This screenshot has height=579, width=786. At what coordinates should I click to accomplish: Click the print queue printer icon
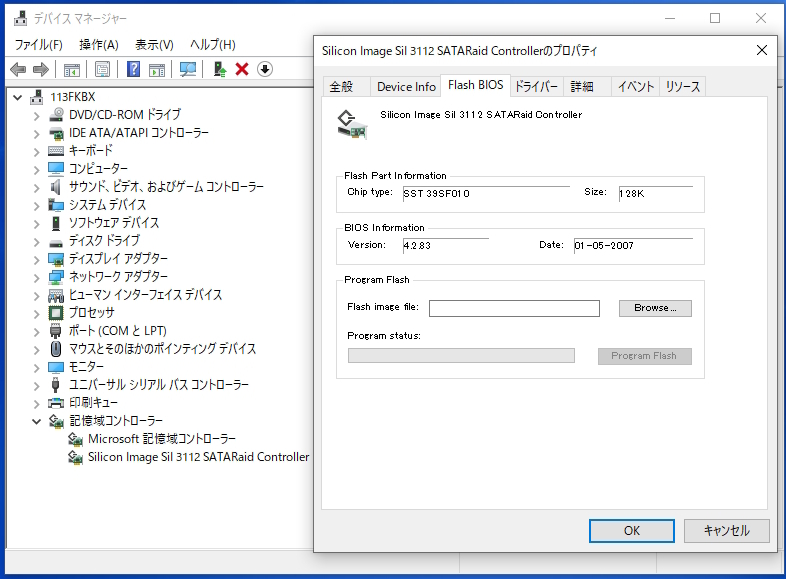(56, 403)
